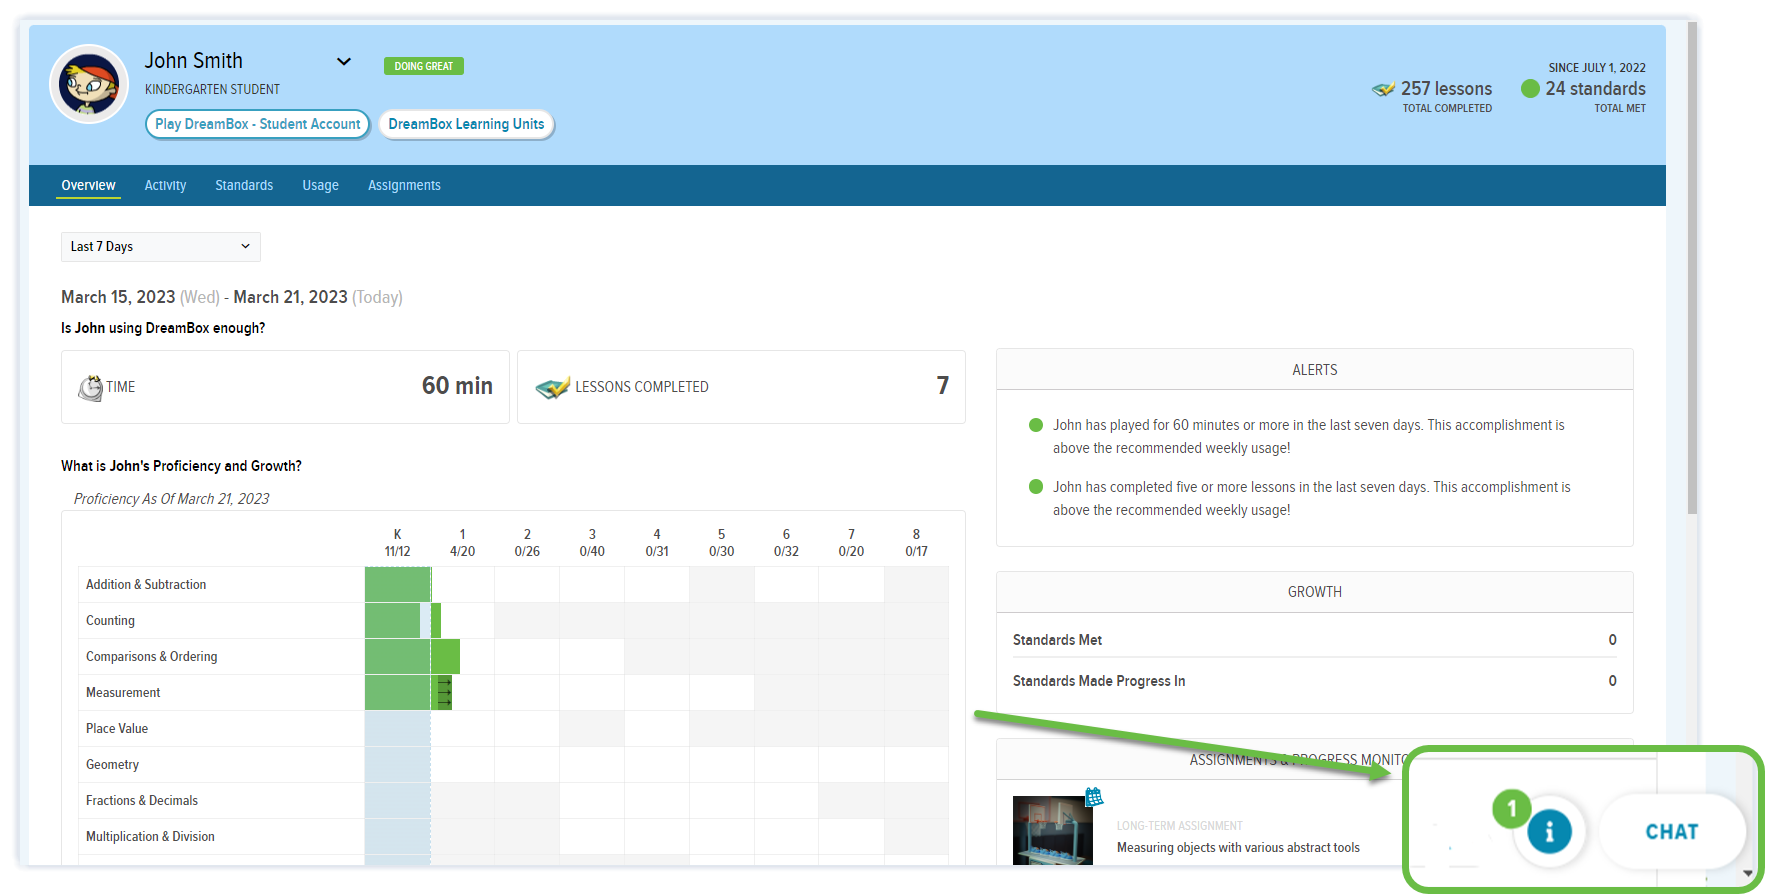This screenshot has width=1765, height=894.
Task: Click the Lessons Completed checkmark icon
Action: pos(552,388)
